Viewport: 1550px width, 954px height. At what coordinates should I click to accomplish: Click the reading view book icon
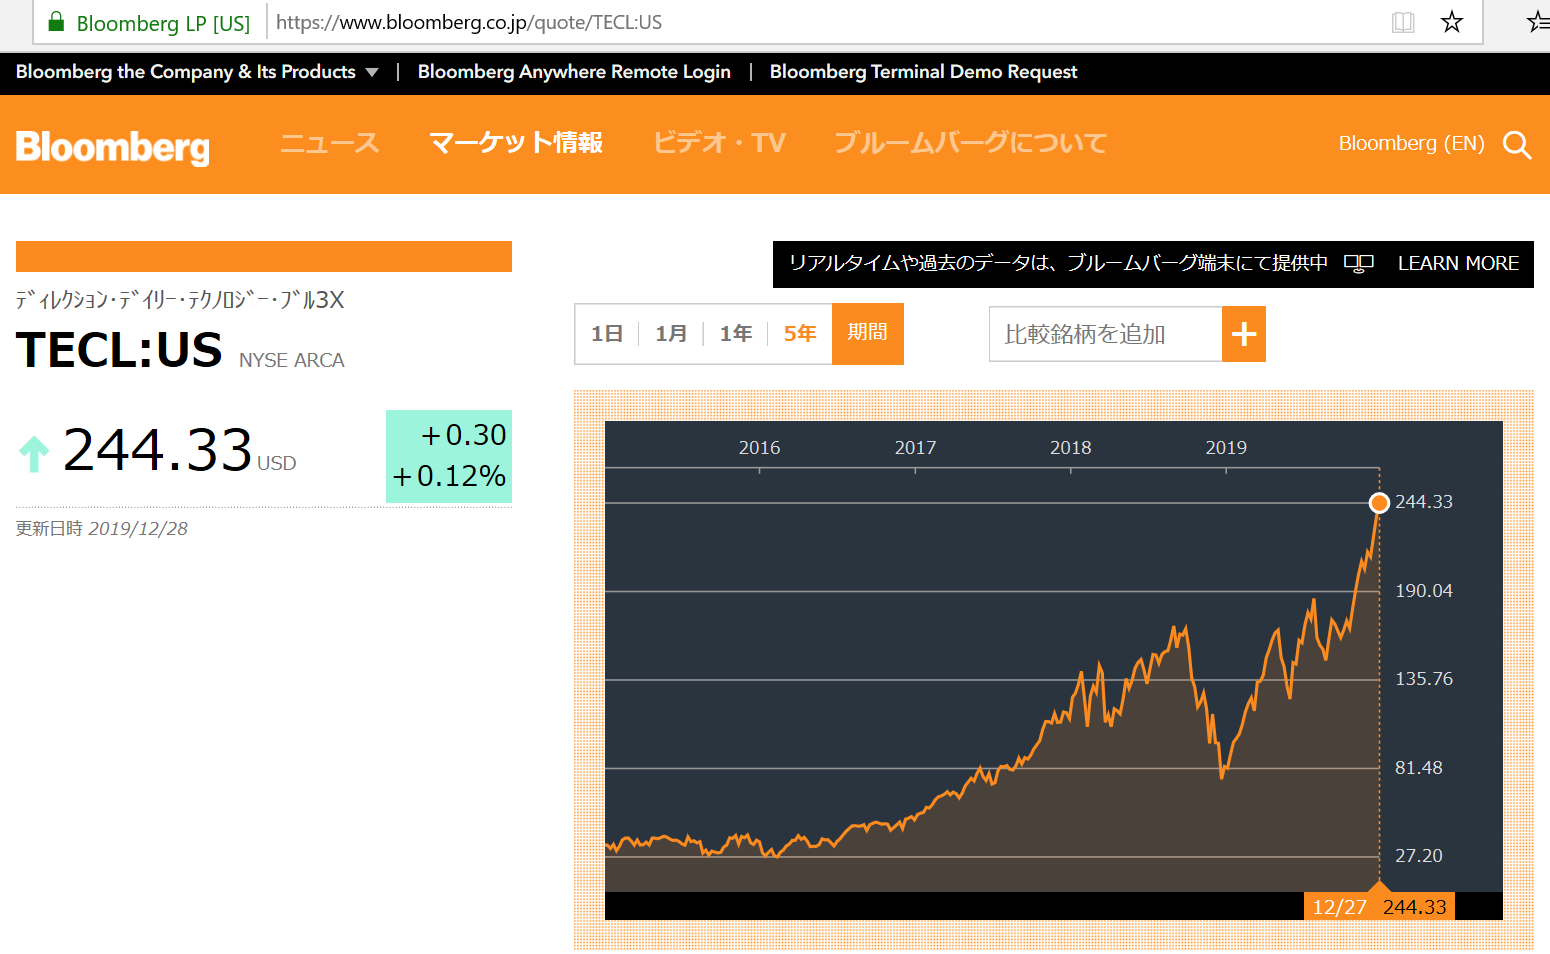[1403, 22]
